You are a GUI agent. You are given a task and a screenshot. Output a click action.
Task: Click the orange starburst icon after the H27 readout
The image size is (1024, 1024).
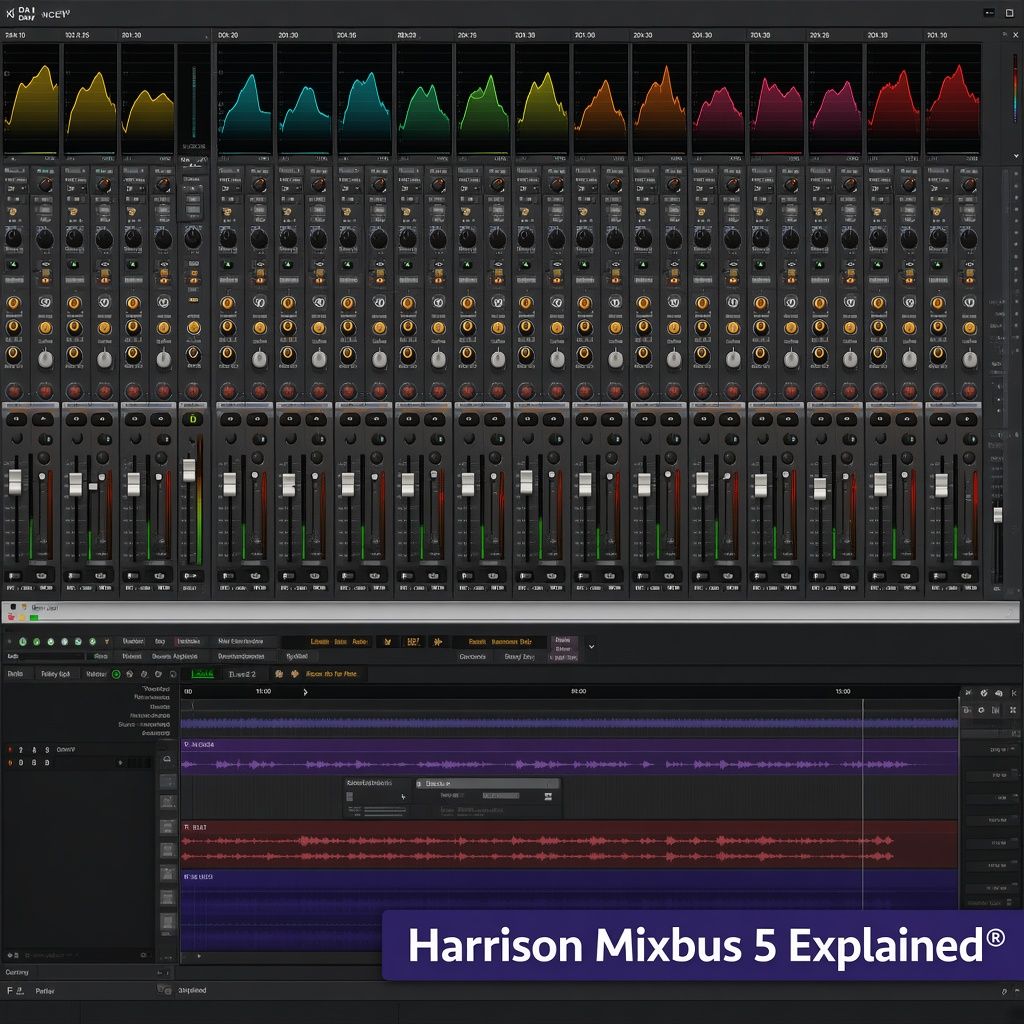click(438, 642)
